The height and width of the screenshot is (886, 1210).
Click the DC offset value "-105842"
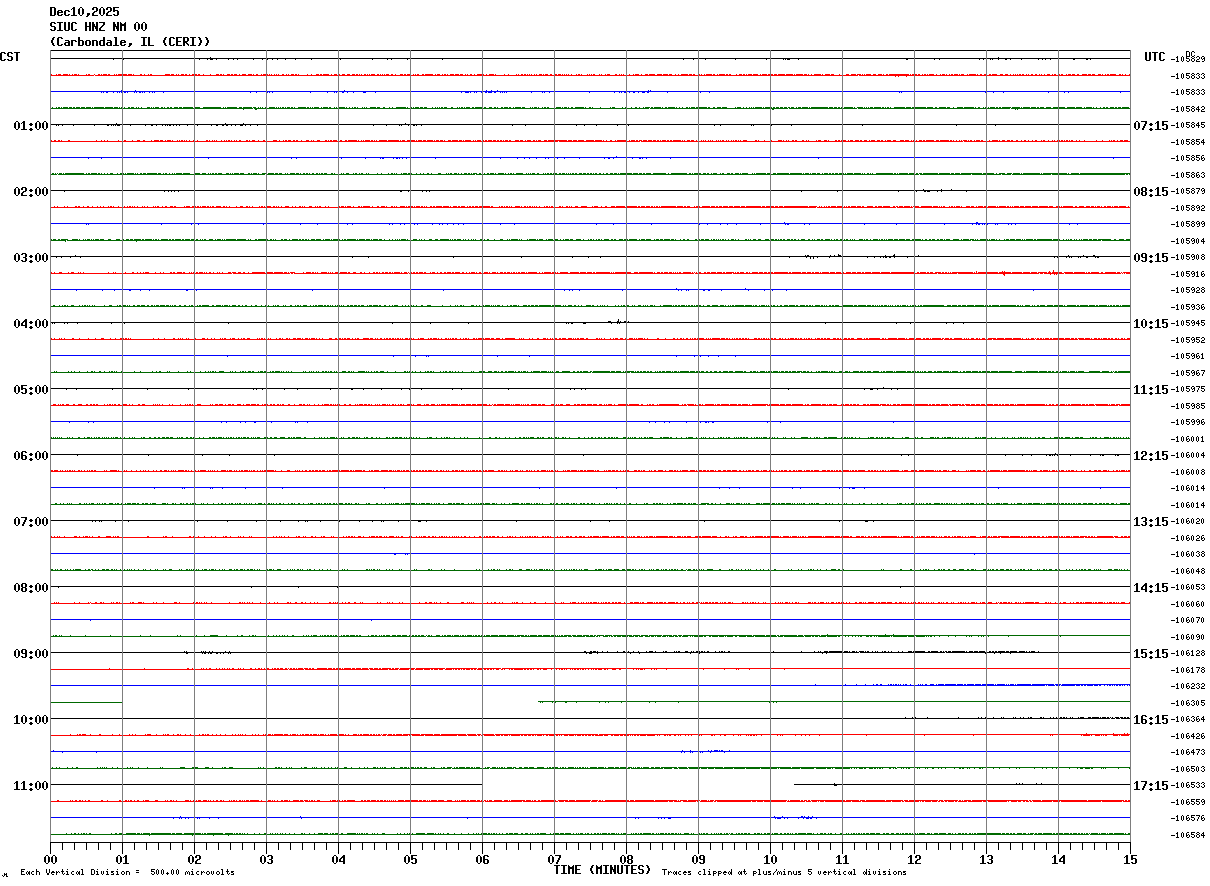[x=1189, y=109]
